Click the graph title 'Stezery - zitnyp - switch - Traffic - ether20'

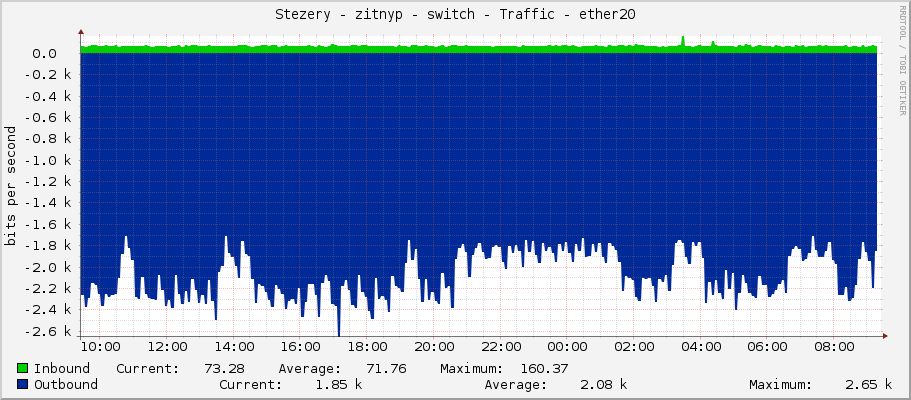tap(455, 15)
